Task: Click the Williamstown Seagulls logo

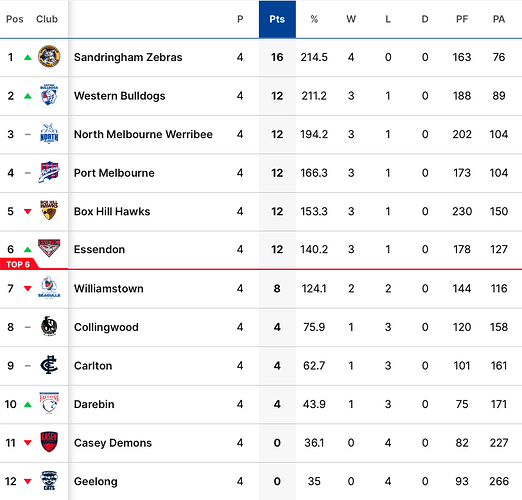Action: click(x=49, y=287)
